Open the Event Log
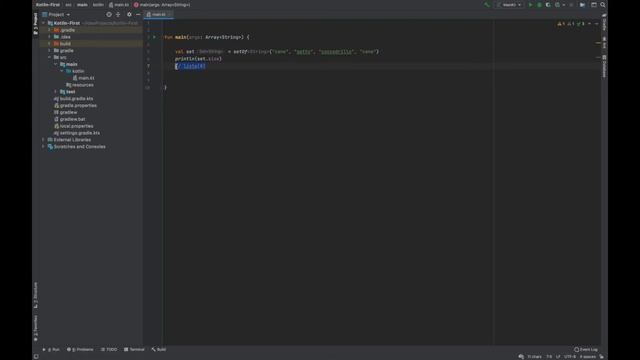The image size is (640, 360). tap(586, 349)
